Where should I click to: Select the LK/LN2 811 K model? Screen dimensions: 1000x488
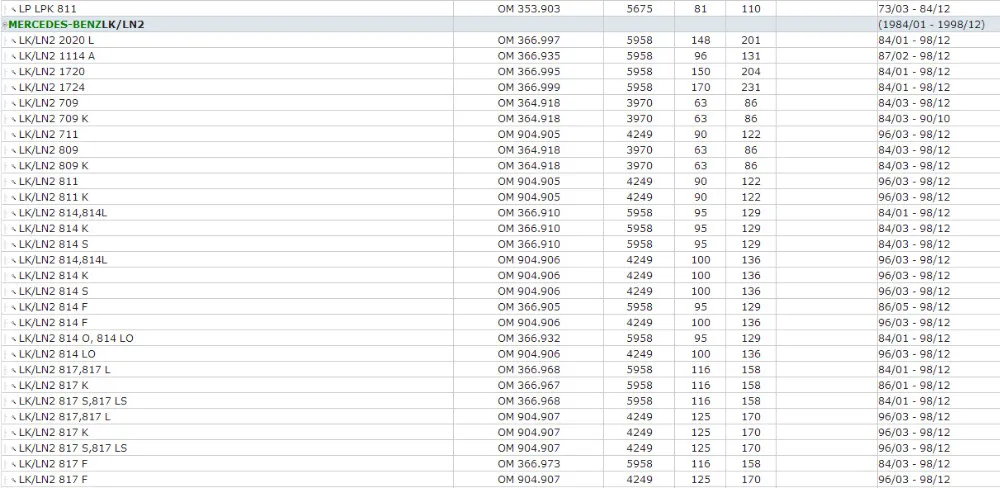point(54,197)
